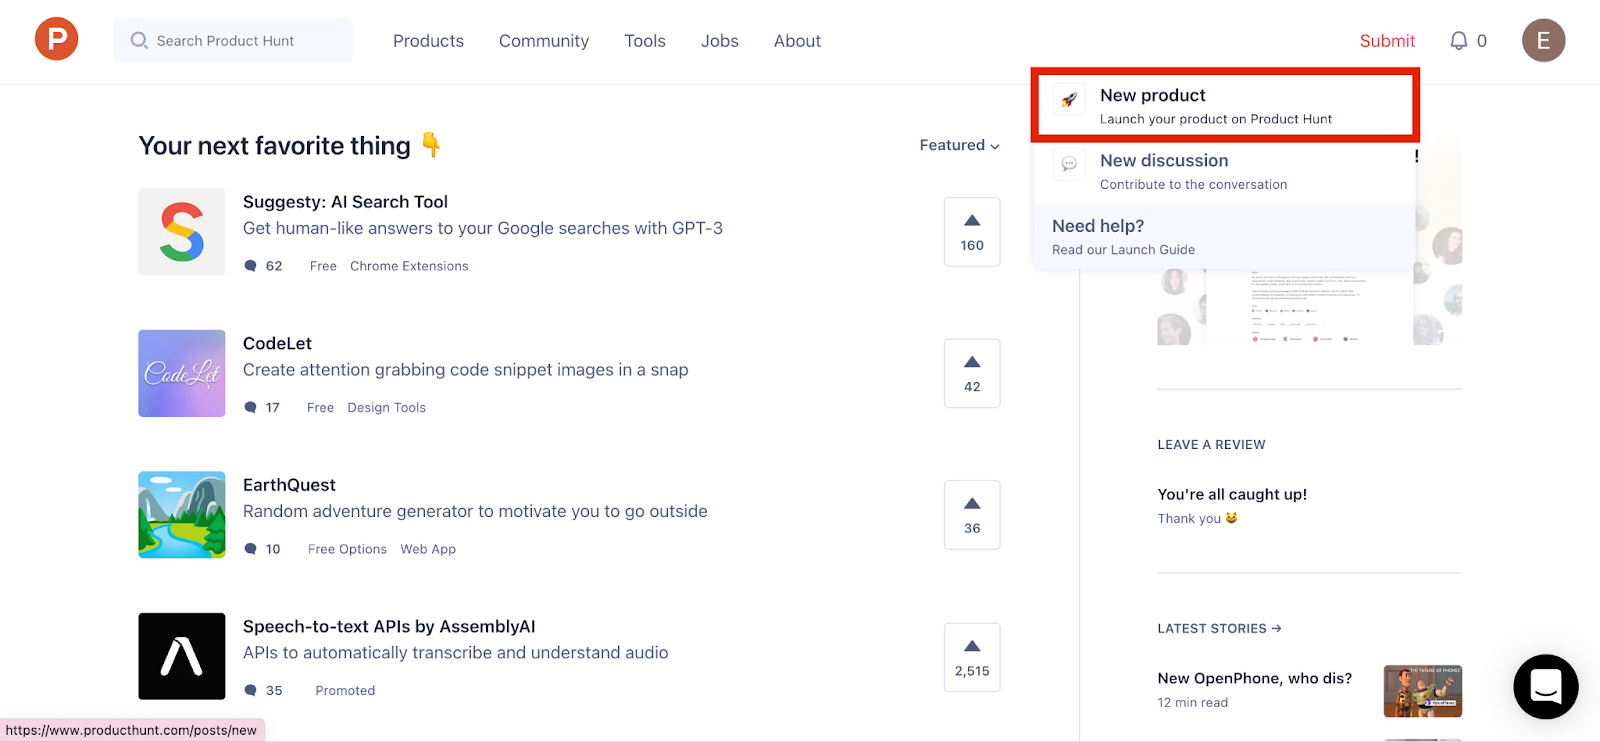Open the EarthQuest title link
Screen dimensions: 1600x742
[x=289, y=485]
